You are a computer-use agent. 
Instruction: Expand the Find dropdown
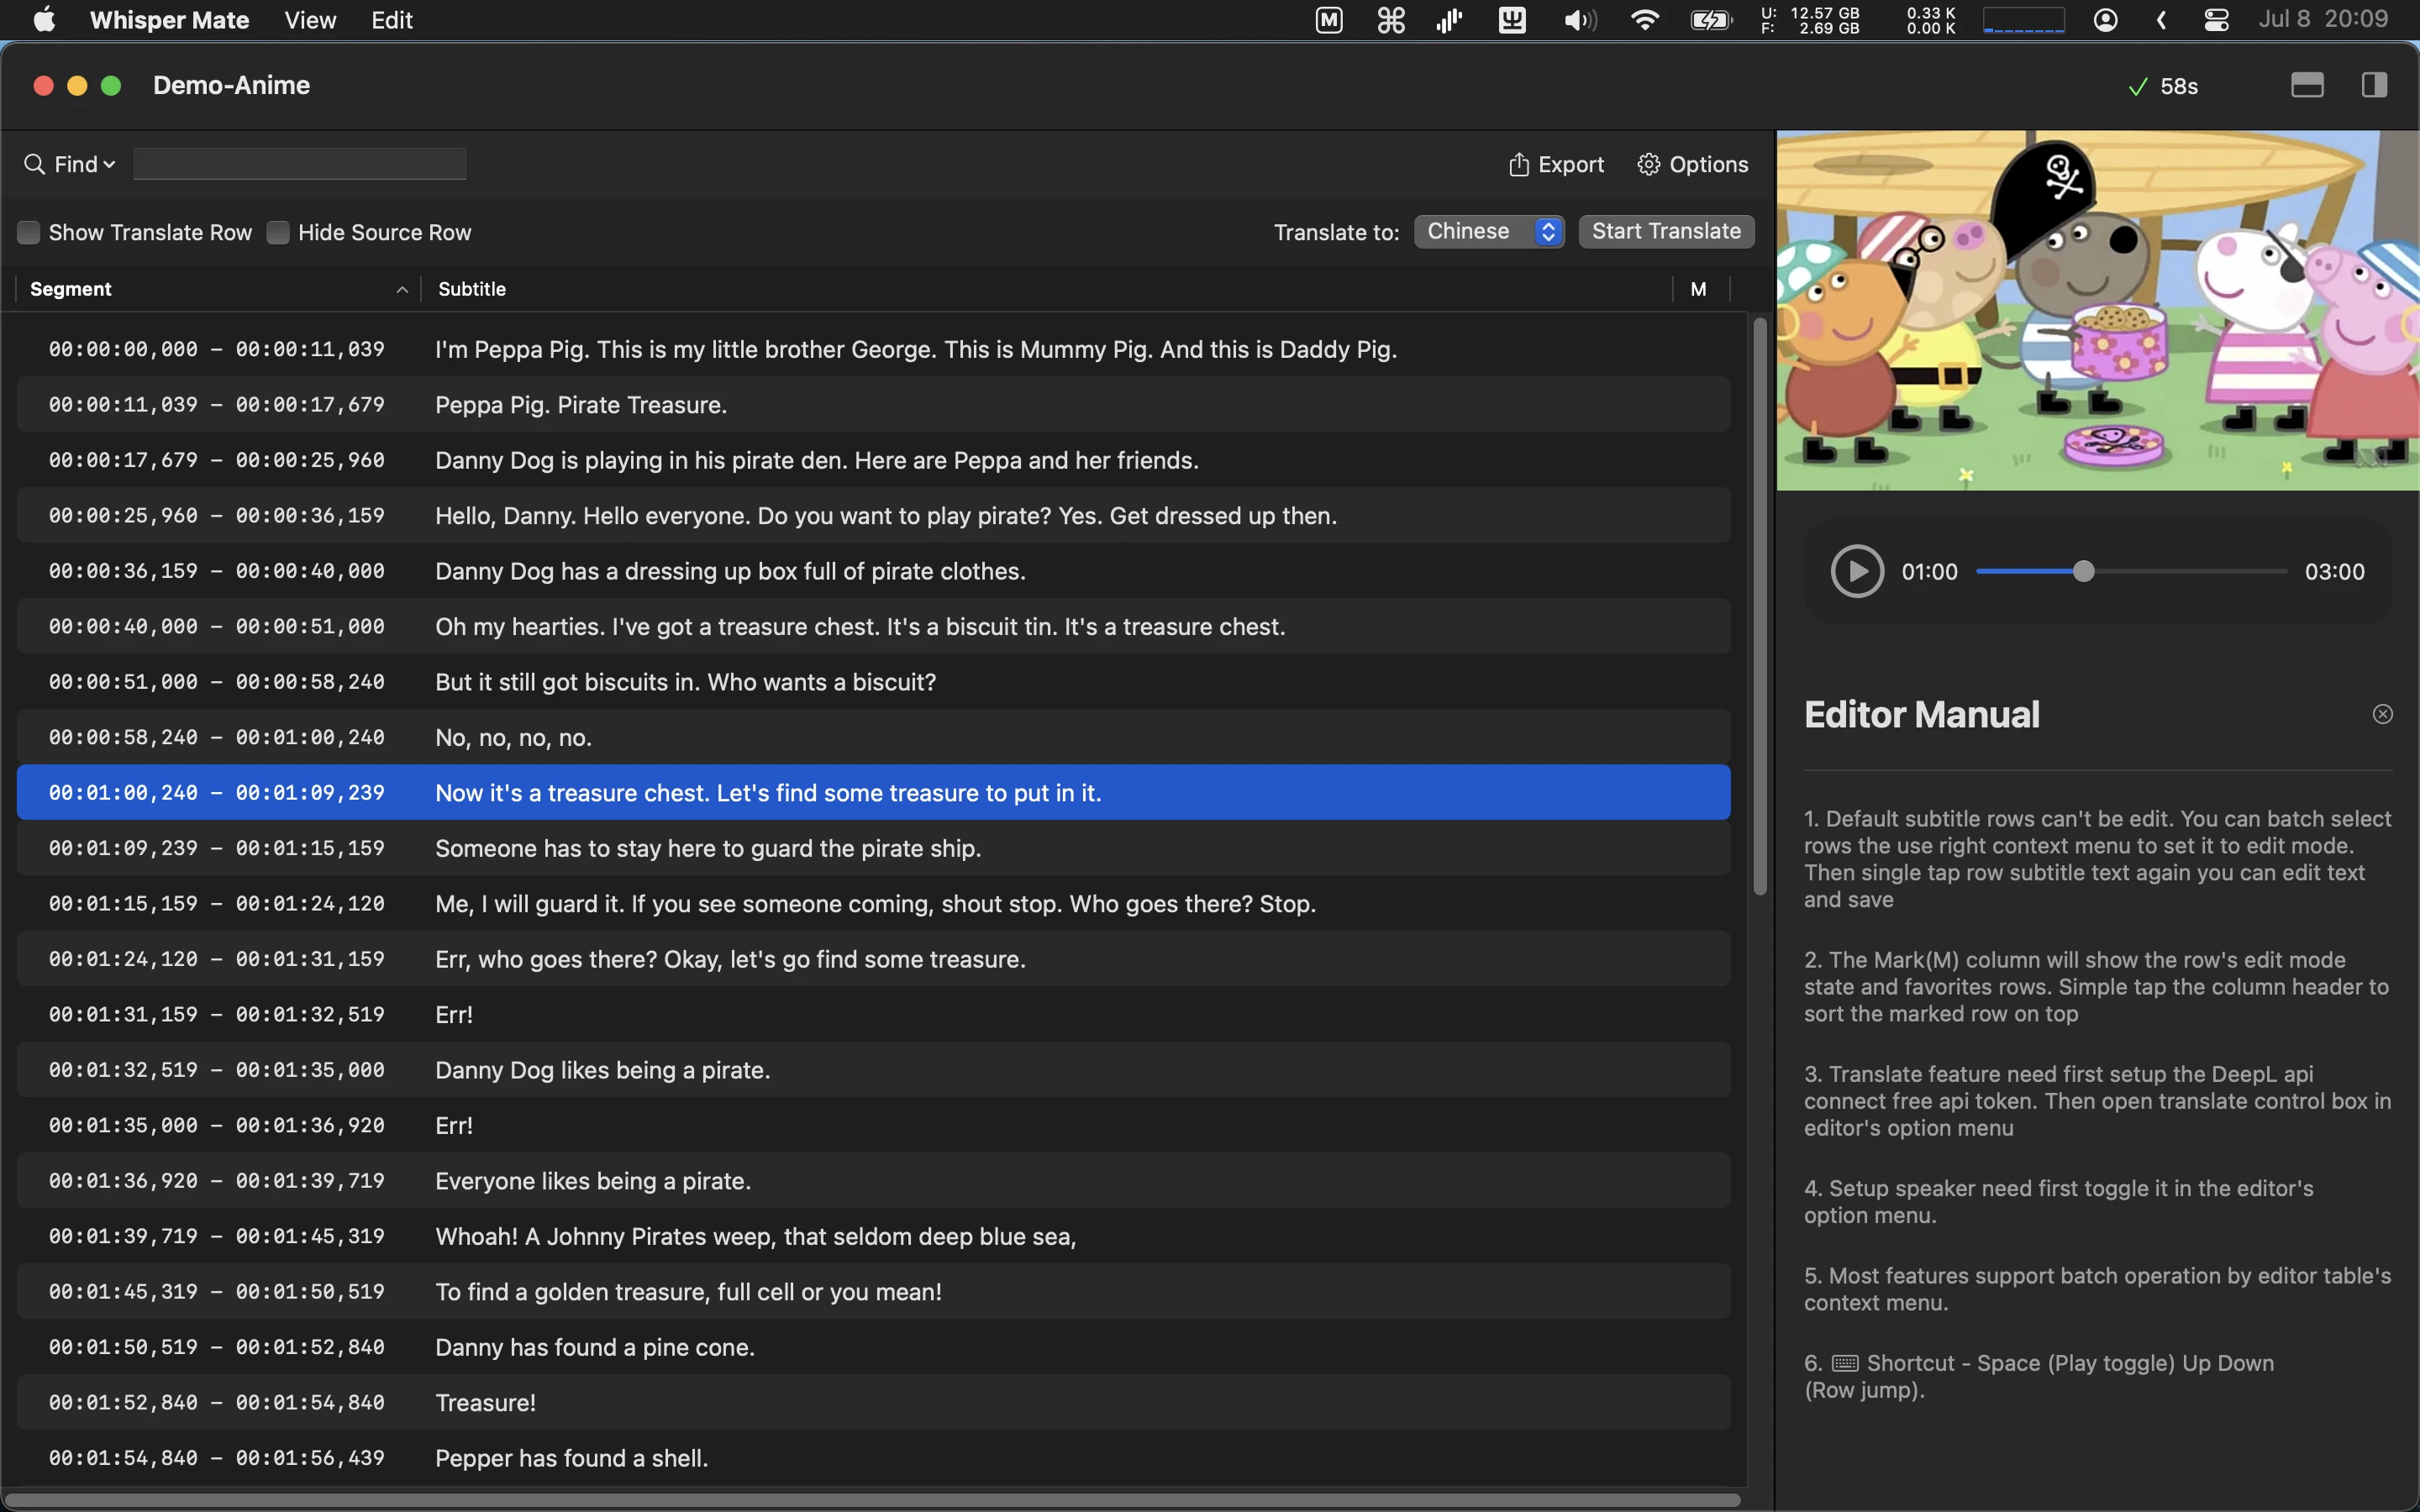(85, 164)
